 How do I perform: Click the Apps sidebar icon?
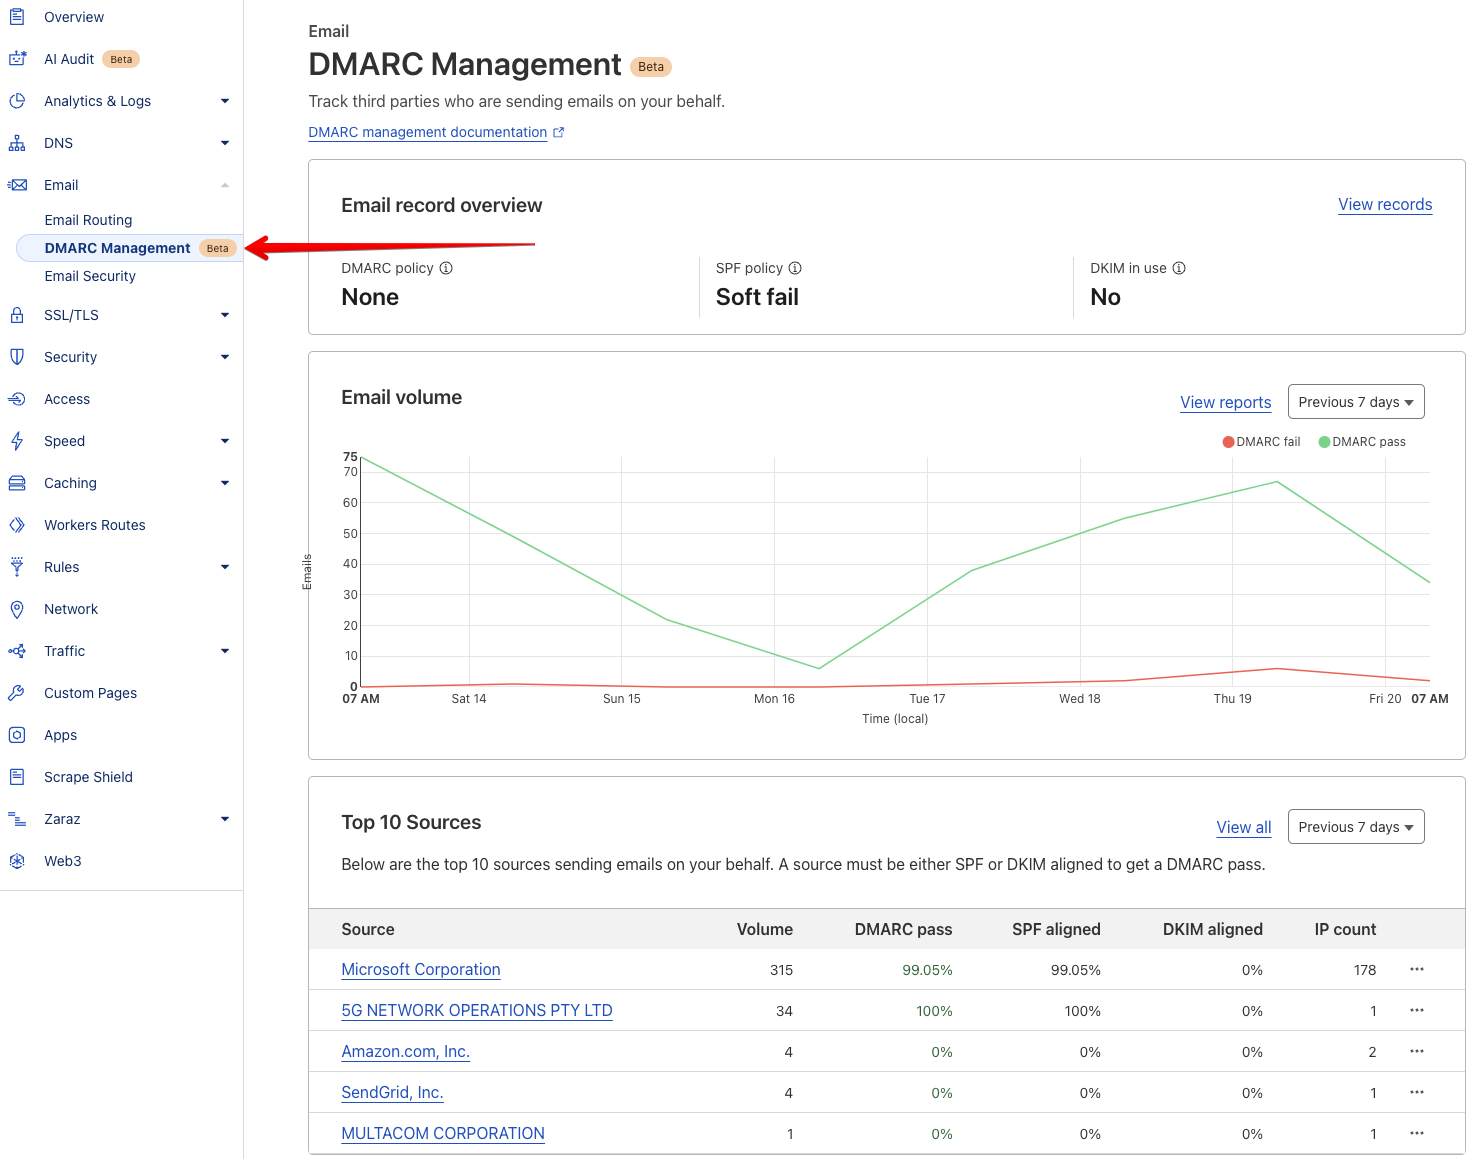pyautogui.click(x=17, y=735)
